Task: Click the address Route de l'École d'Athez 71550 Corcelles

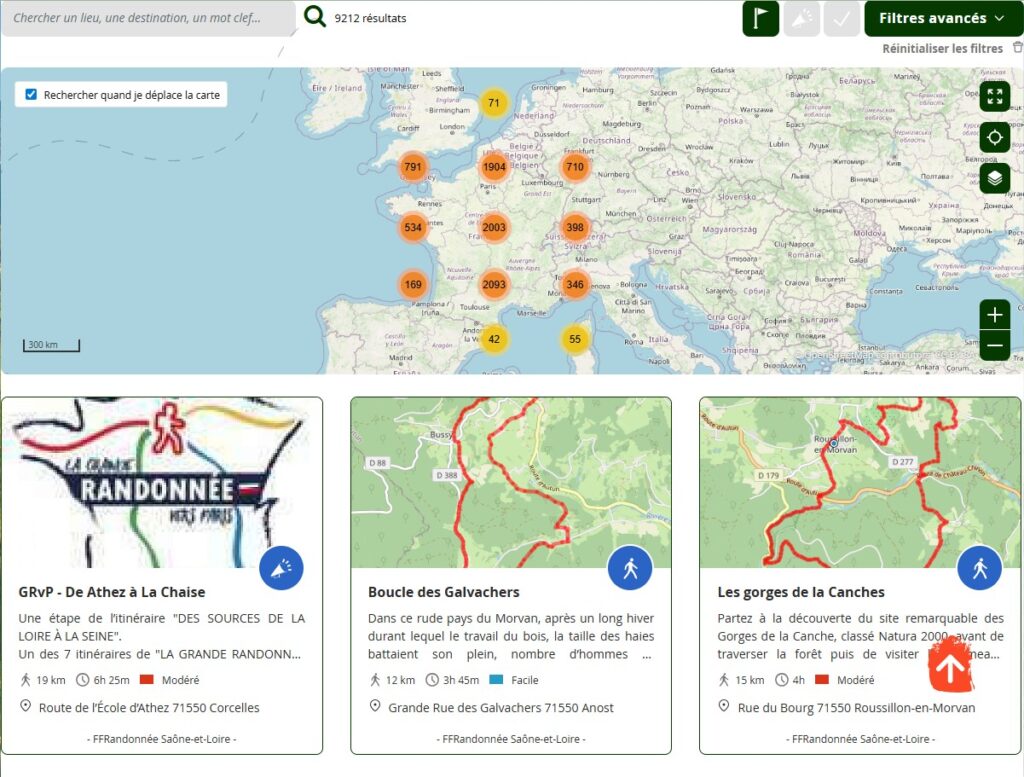Action: click(x=149, y=708)
